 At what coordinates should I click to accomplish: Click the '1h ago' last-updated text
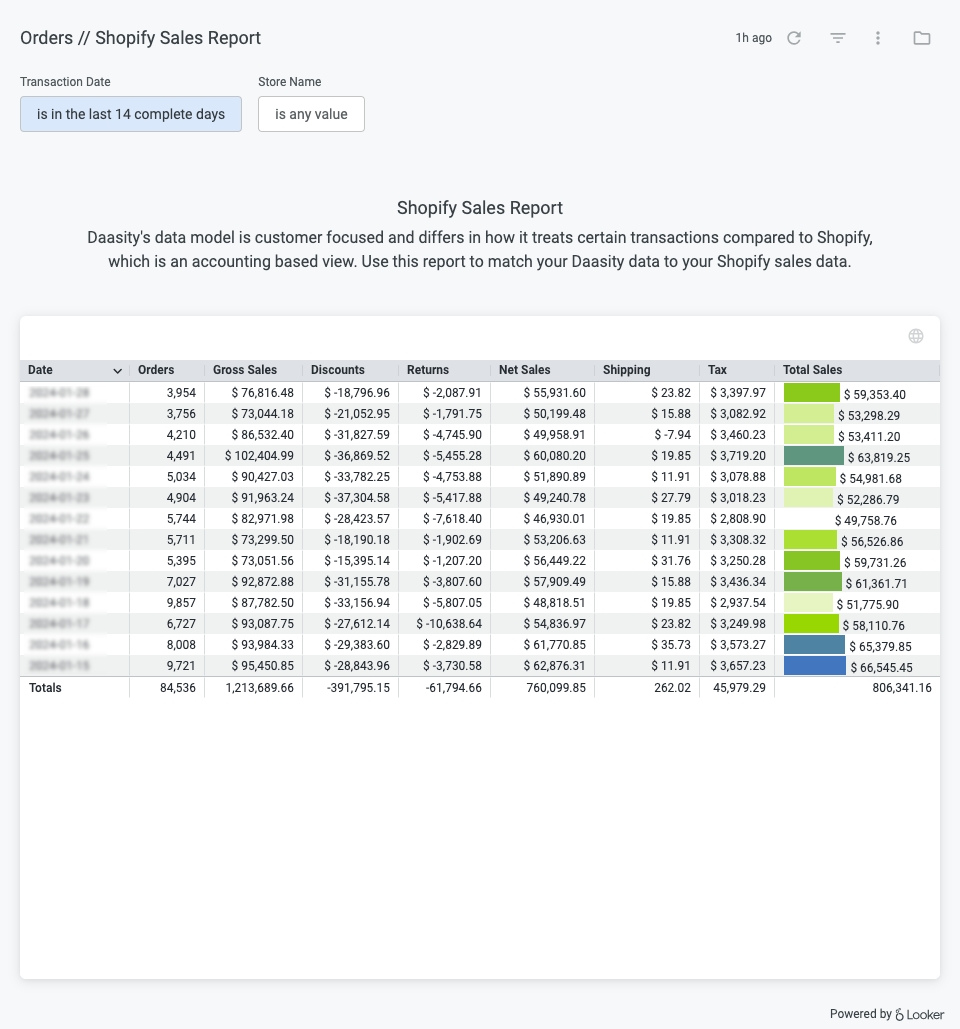[754, 38]
